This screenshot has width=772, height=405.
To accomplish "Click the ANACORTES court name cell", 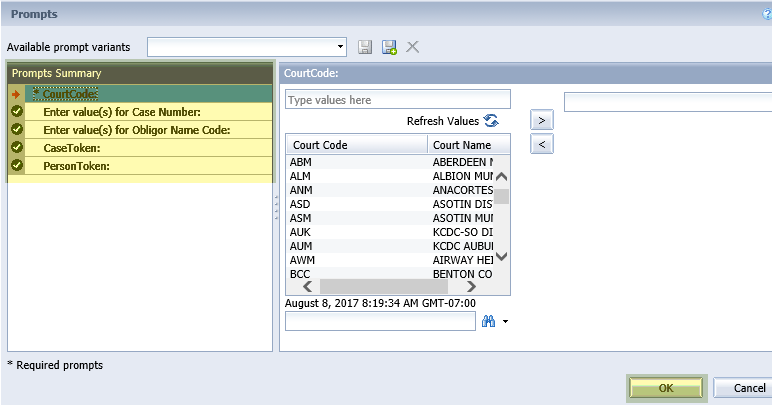I will click(462, 190).
